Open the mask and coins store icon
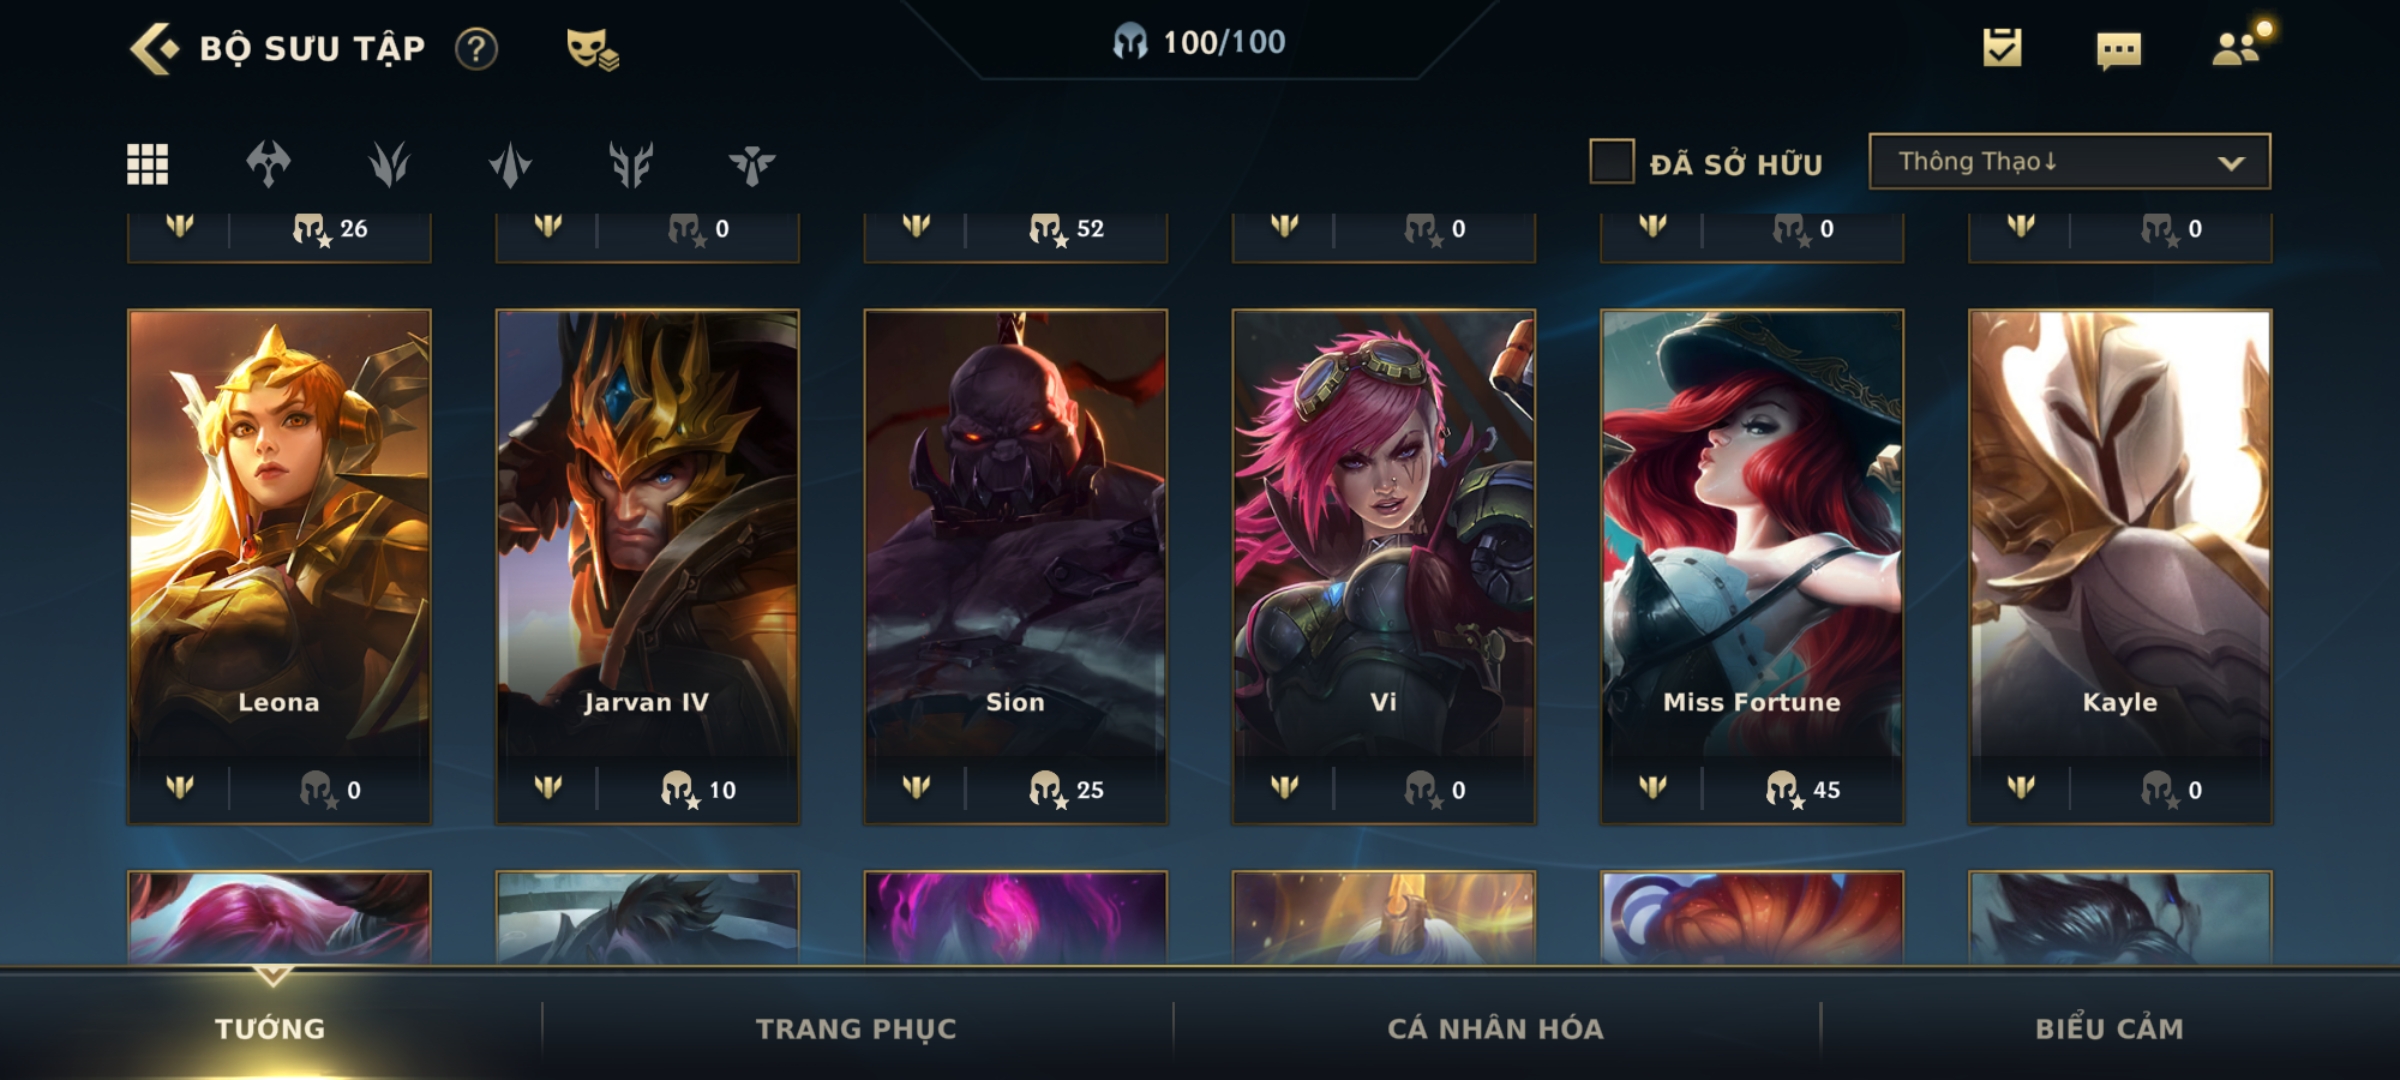 592,48
